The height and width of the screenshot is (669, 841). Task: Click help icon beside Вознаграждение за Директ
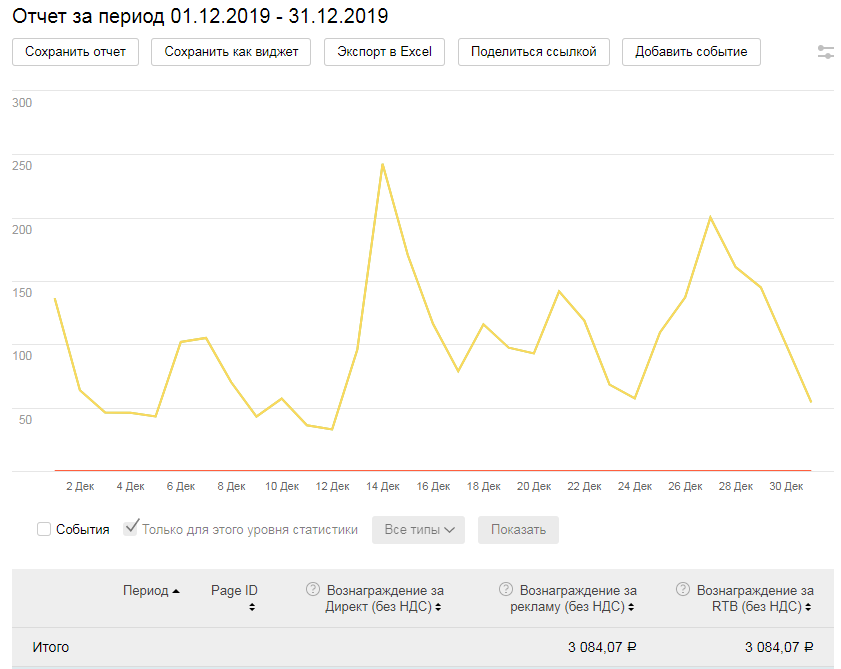(x=312, y=590)
